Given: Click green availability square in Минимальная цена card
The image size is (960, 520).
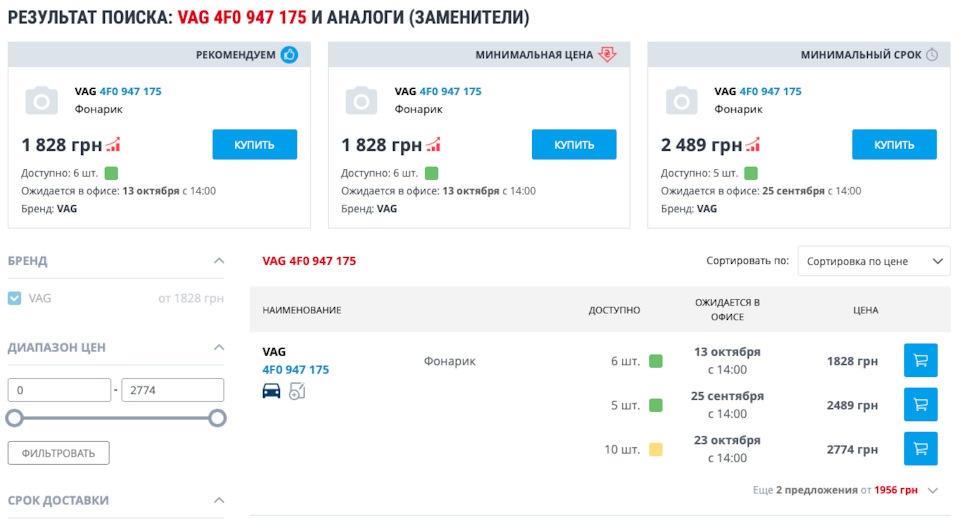Looking at the screenshot, I should click(432, 173).
